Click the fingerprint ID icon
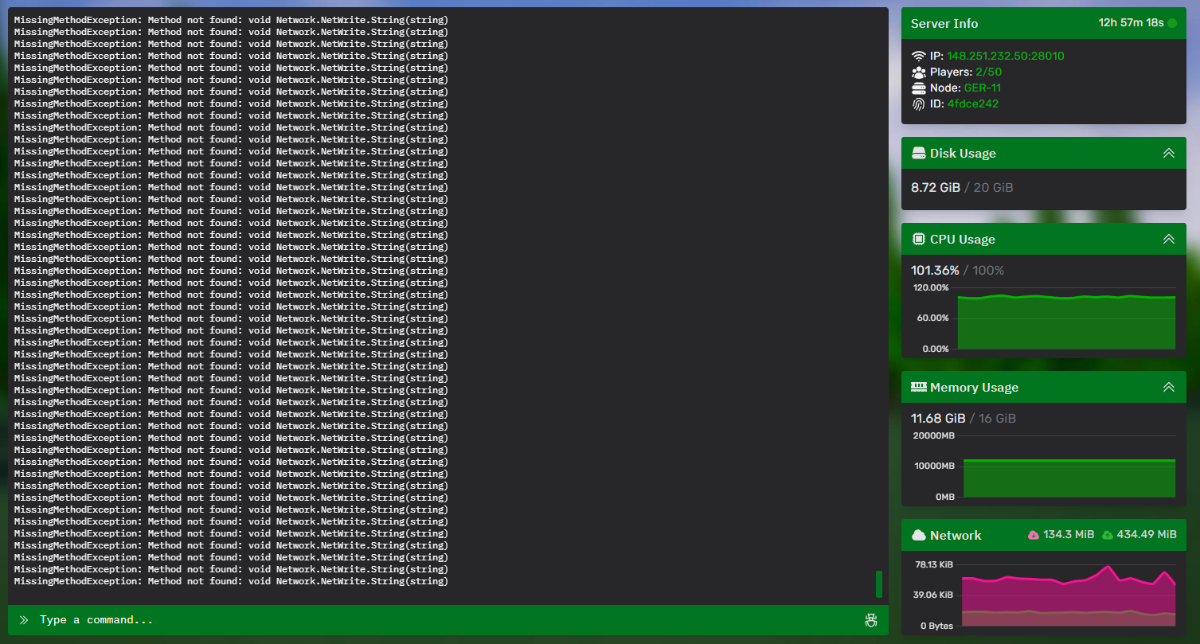 pyautogui.click(x=918, y=104)
